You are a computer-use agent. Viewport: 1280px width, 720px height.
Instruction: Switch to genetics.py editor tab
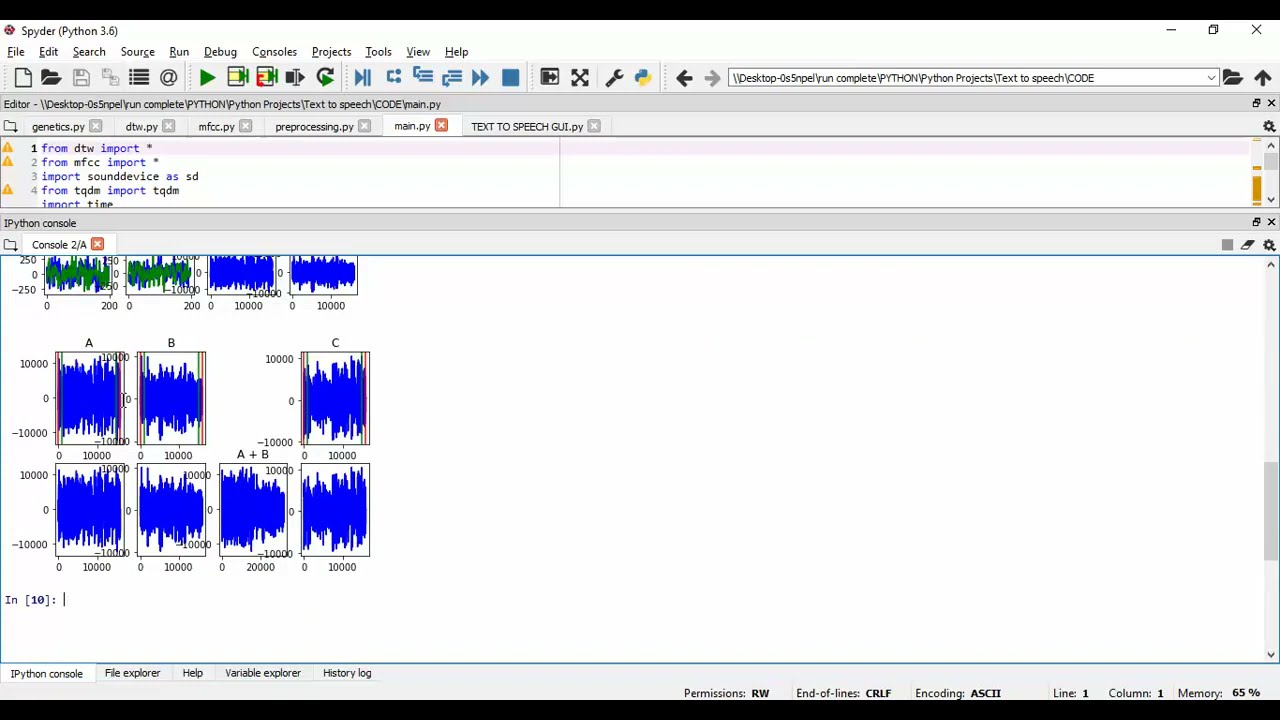pos(58,127)
